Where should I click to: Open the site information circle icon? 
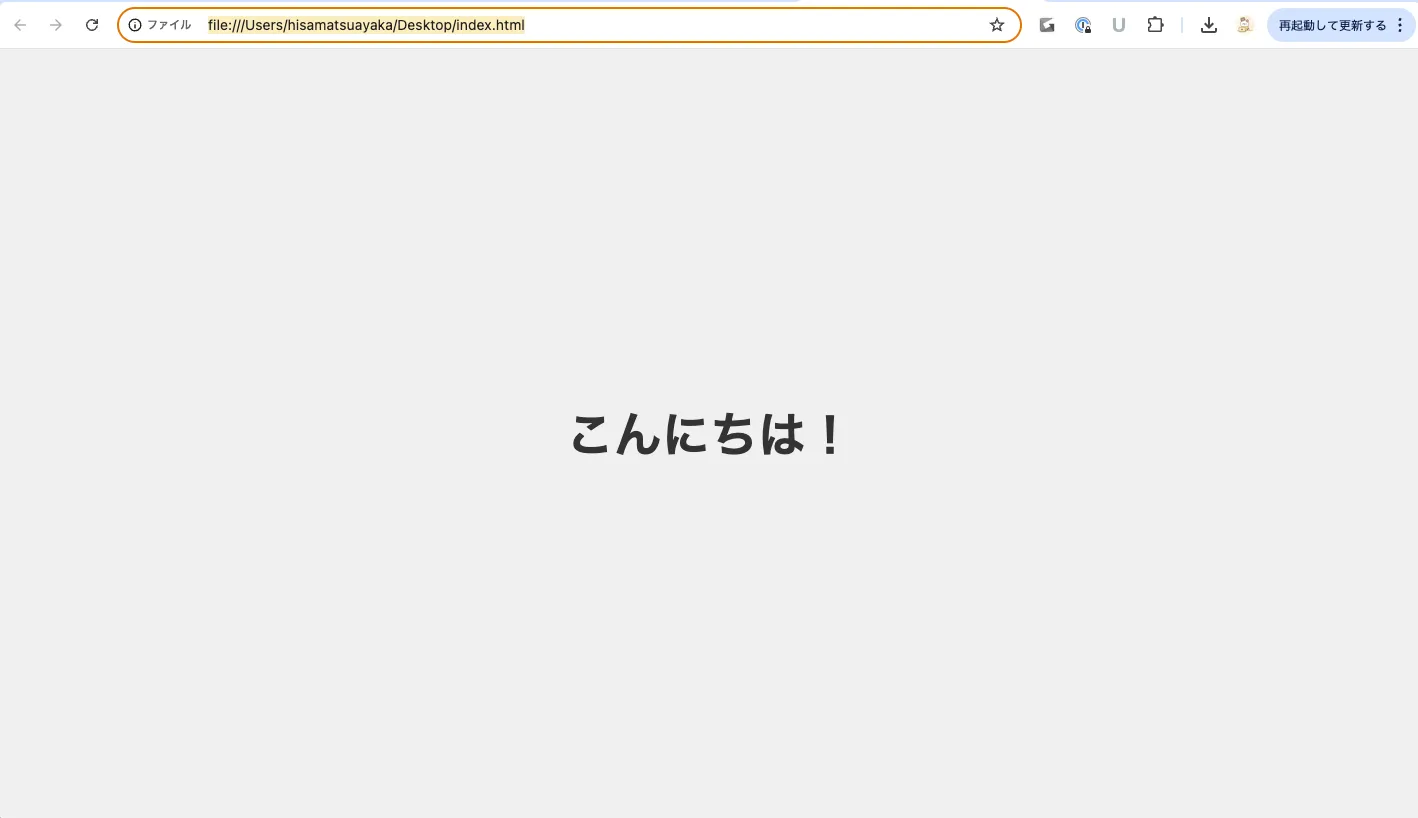pyautogui.click(x=135, y=25)
